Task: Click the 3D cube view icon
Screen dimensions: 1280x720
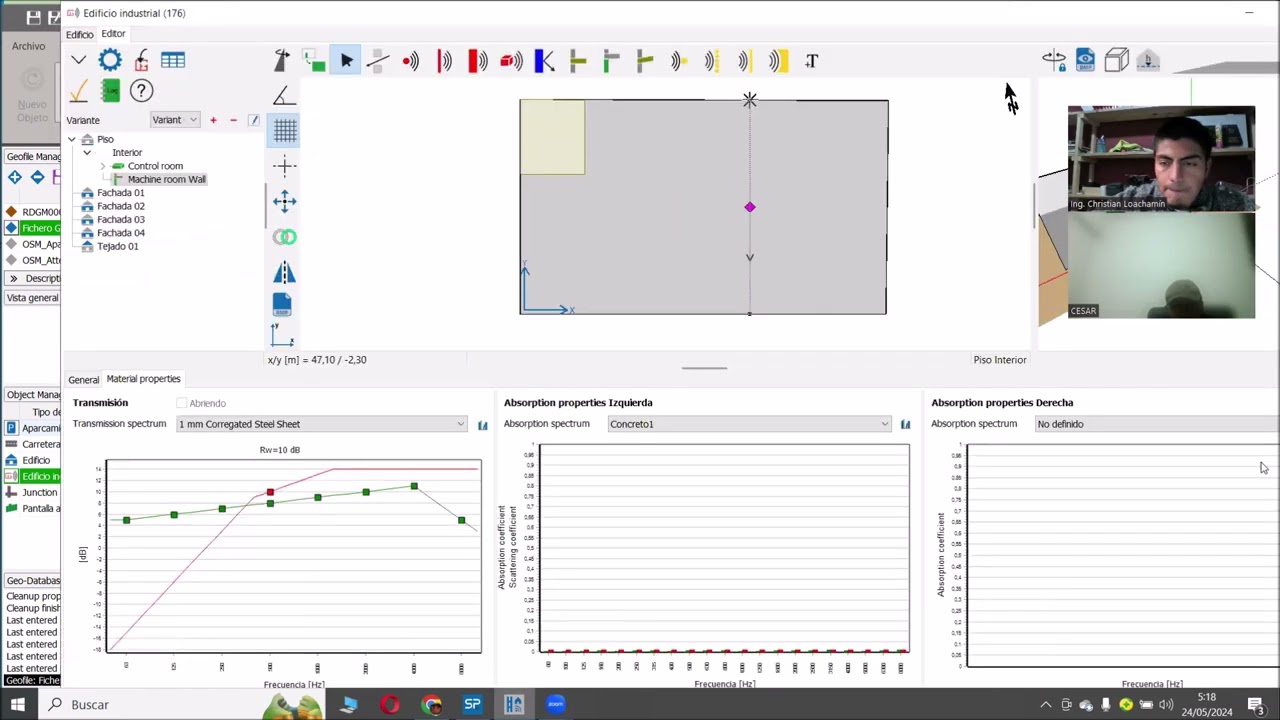Action: (x=1117, y=61)
